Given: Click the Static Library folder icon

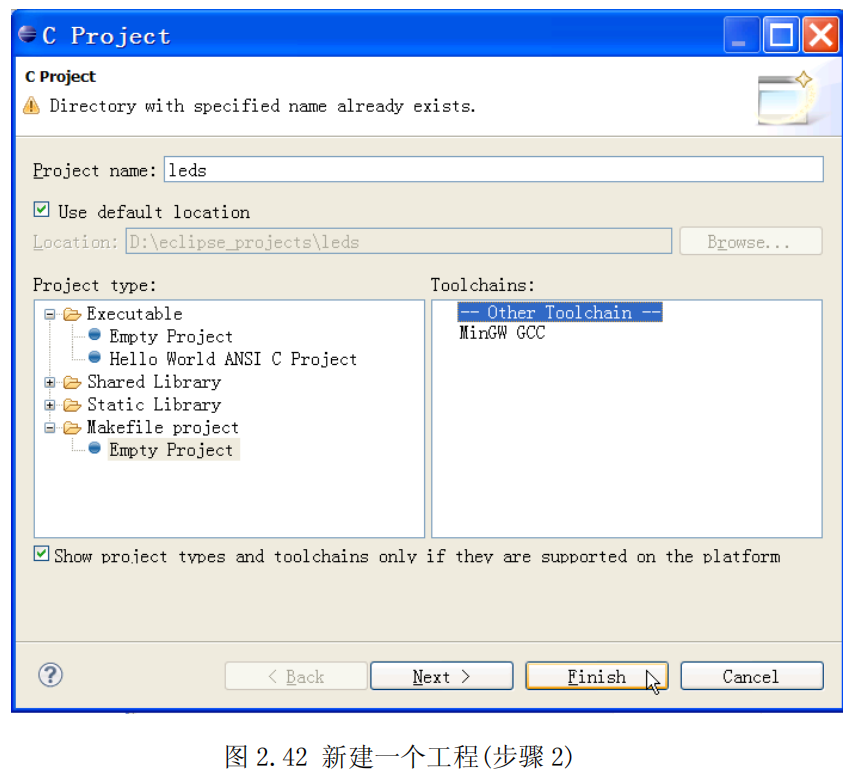Looking at the screenshot, I should click(x=71, y=404).
